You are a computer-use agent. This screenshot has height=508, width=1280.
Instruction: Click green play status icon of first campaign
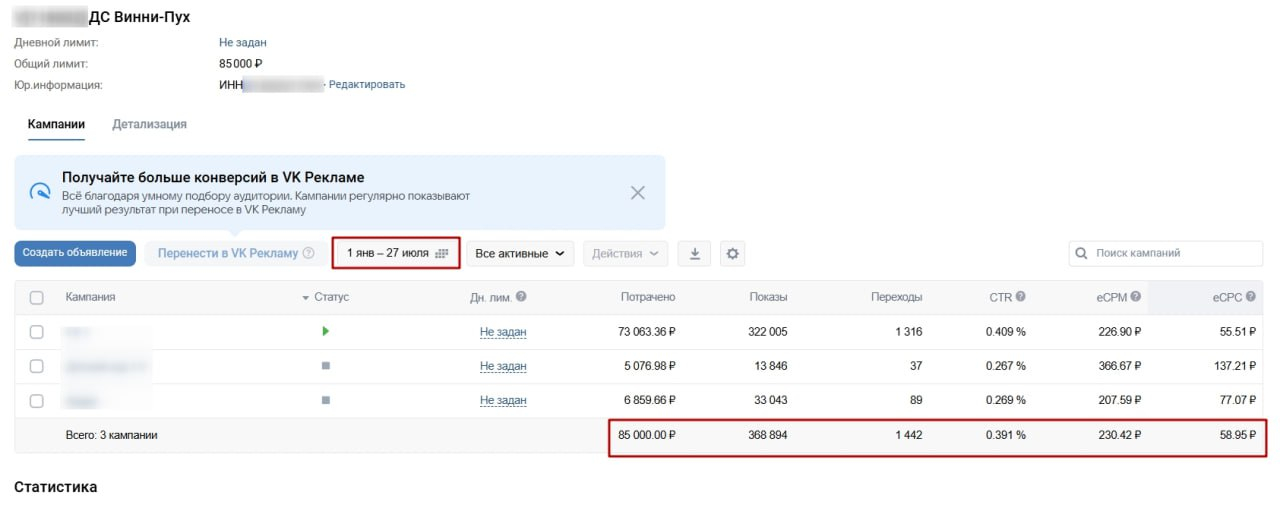tap(325, 331)
